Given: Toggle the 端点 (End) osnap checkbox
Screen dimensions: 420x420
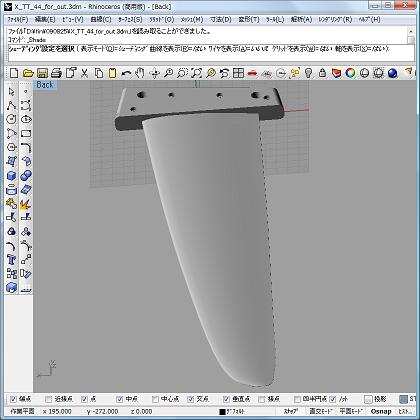Looking at the screenshot, I should pyautogui.click(x=13, y=399).
